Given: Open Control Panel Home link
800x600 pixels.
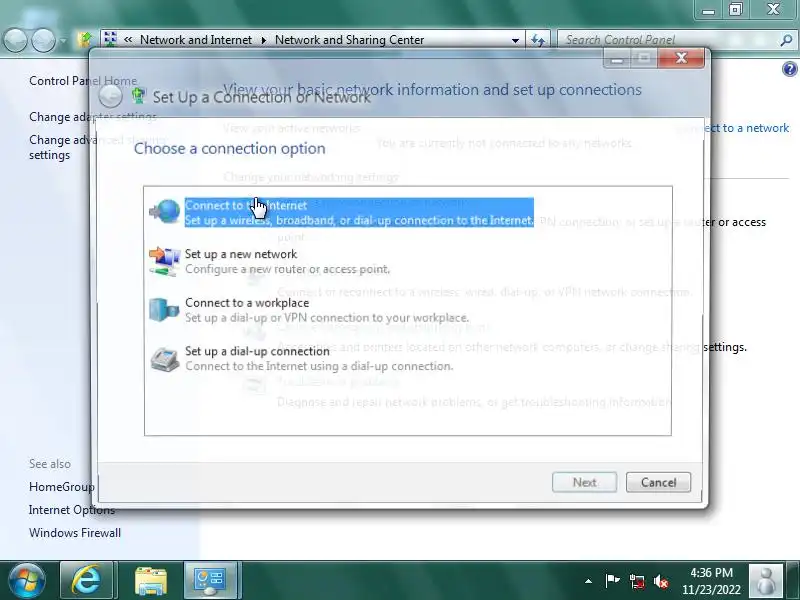Looking at the screenshot, I should pyautogui.click(x=83, y=81).
